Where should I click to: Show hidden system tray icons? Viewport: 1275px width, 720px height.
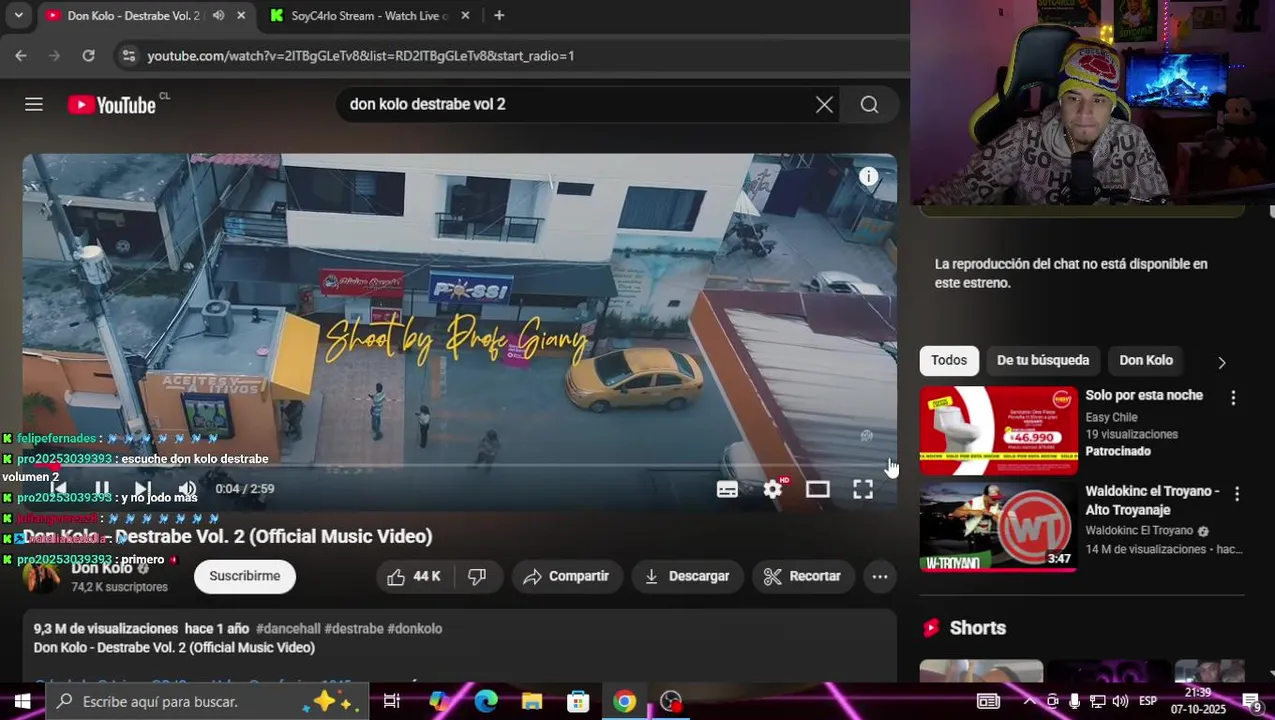[1029, 701]
